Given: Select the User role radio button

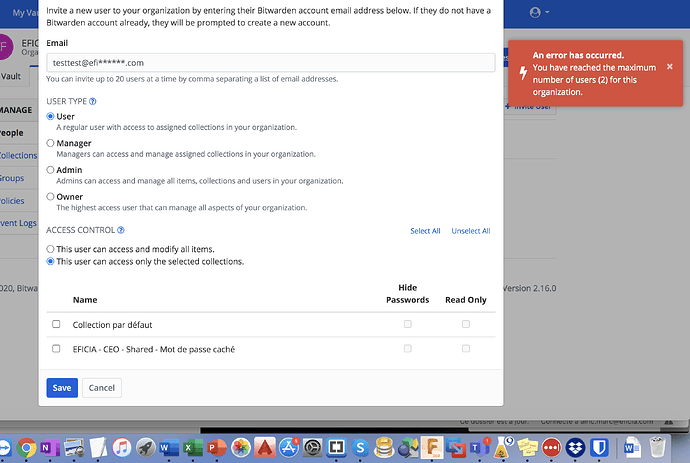Looking at the screenshot, I should (51, 116).
